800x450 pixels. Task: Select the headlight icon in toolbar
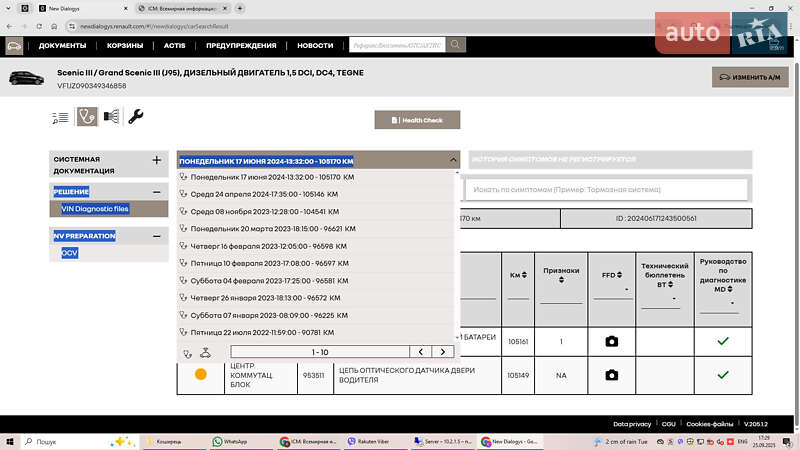(111, 117)
